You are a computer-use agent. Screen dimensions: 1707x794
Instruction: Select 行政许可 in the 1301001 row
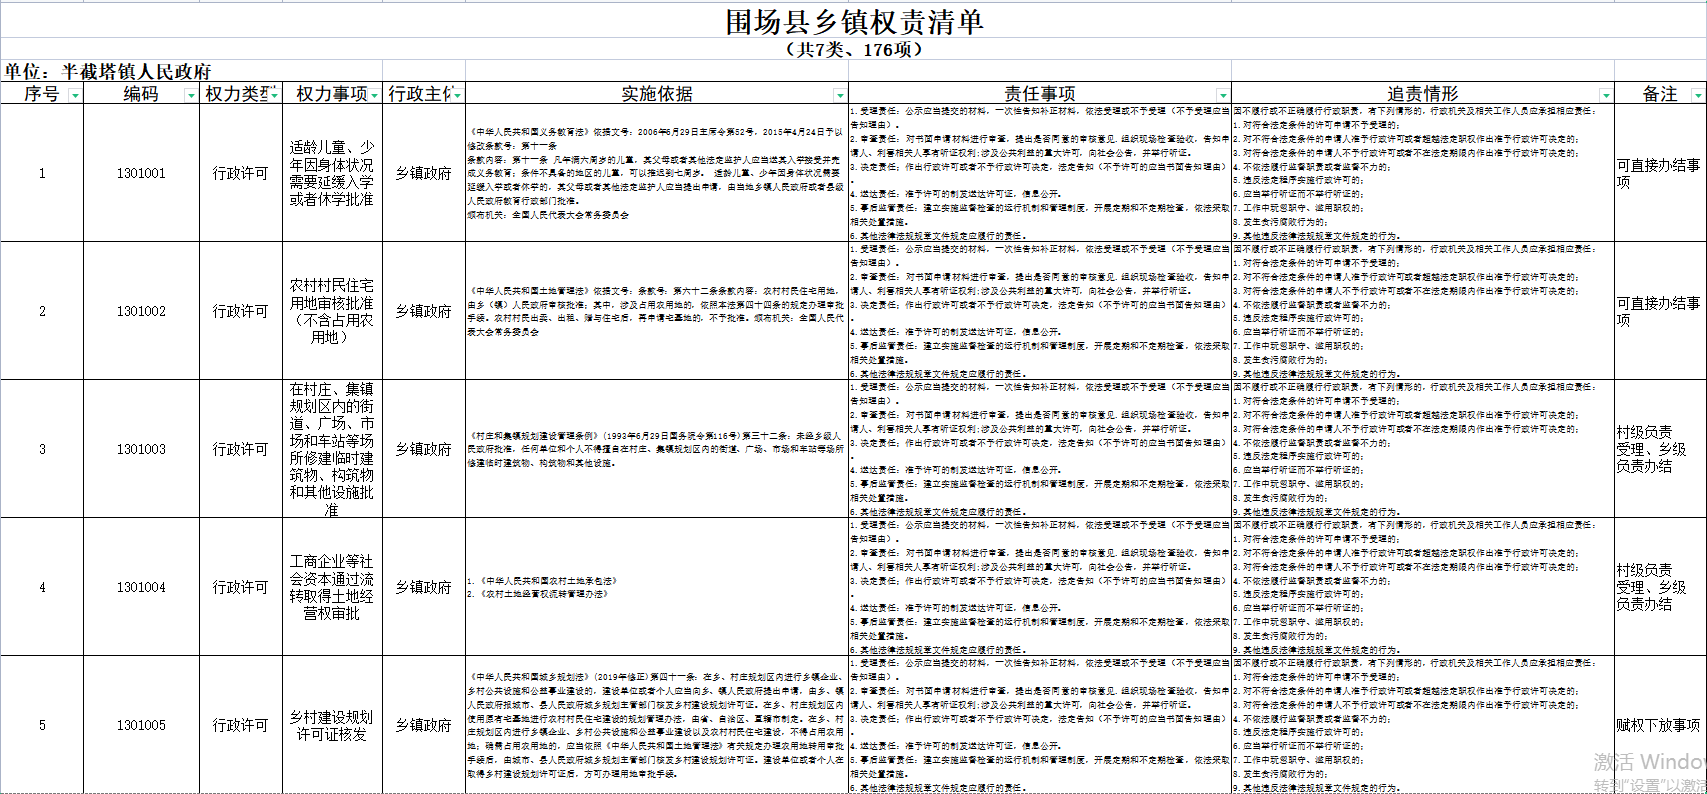[x=241, y=173]
